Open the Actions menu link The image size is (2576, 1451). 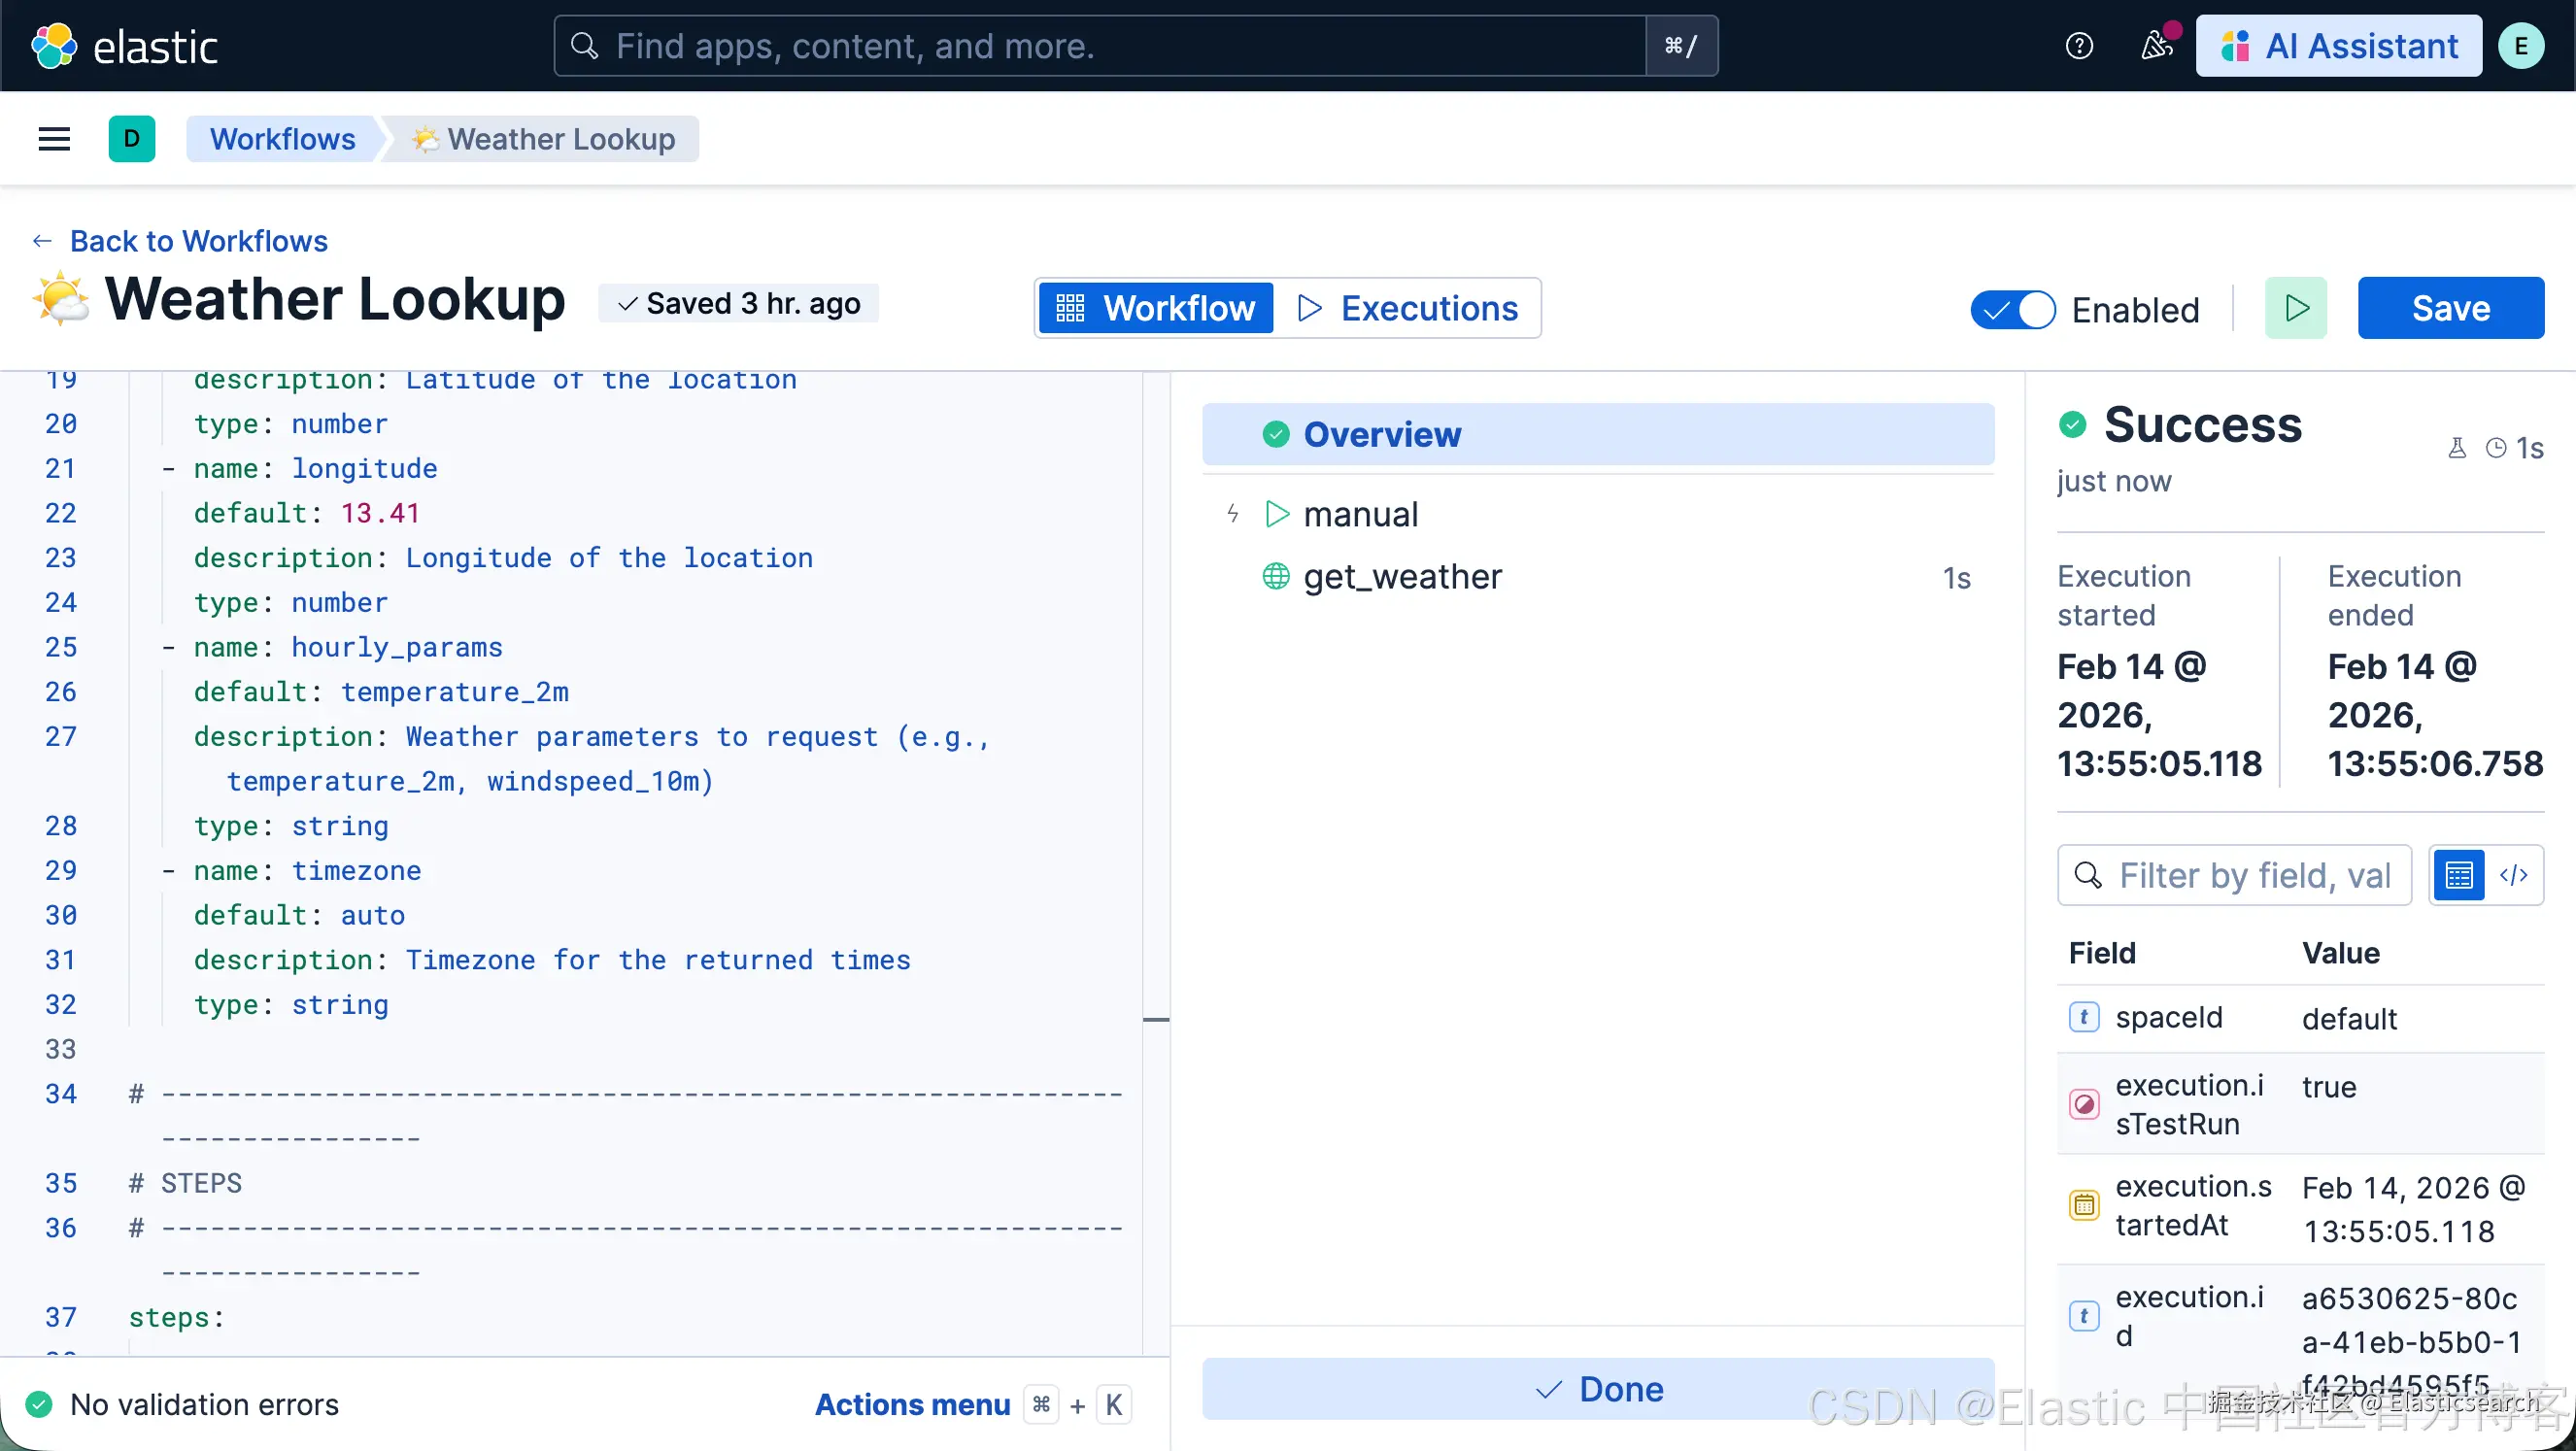pyautogui.click(x=912, y=1404)
